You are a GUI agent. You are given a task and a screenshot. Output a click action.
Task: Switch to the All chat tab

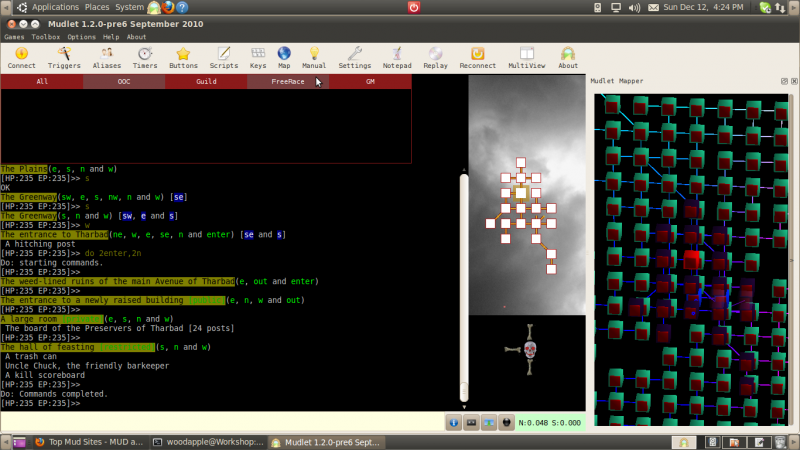click(42, 82)
